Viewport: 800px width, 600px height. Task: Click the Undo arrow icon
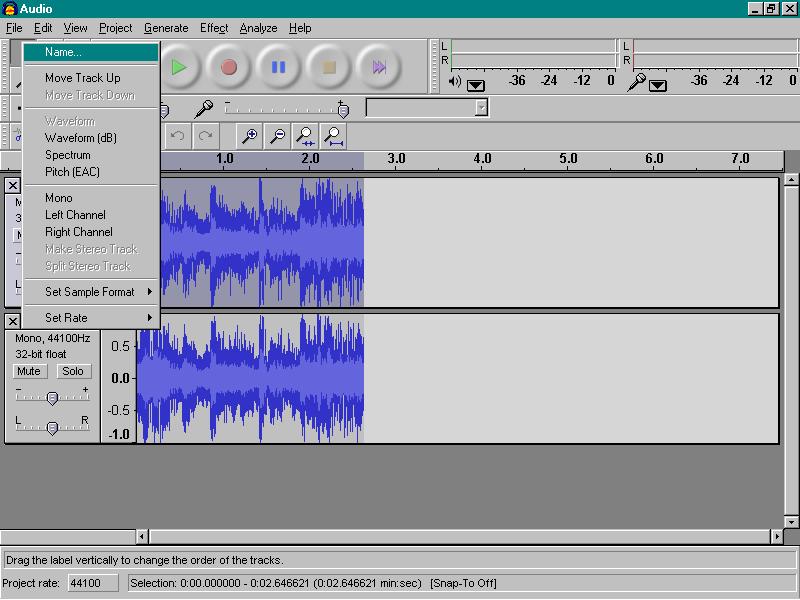click(x=178, y=136)
